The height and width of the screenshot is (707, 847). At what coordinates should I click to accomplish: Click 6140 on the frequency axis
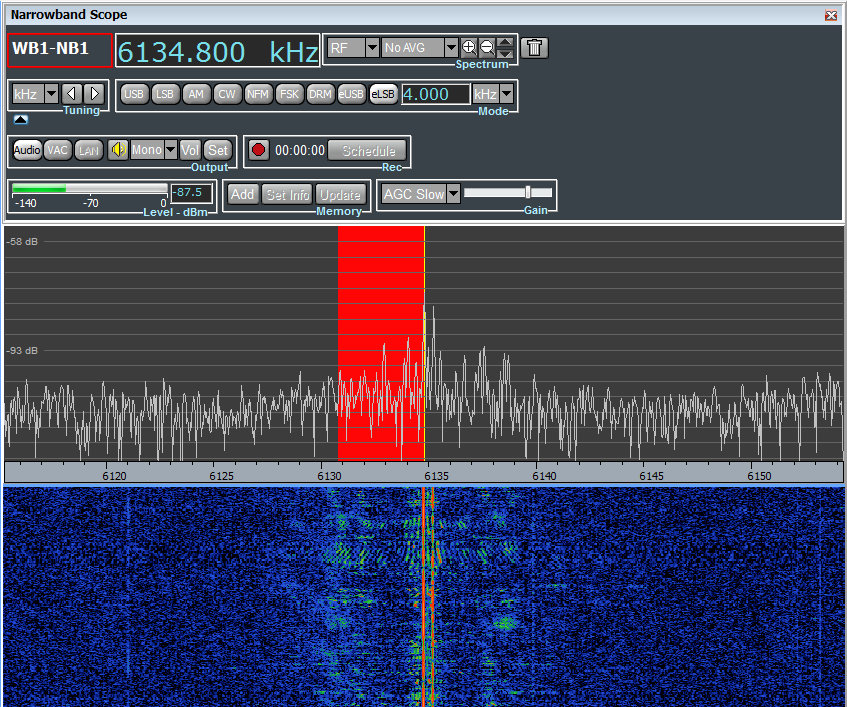[544, 476]
